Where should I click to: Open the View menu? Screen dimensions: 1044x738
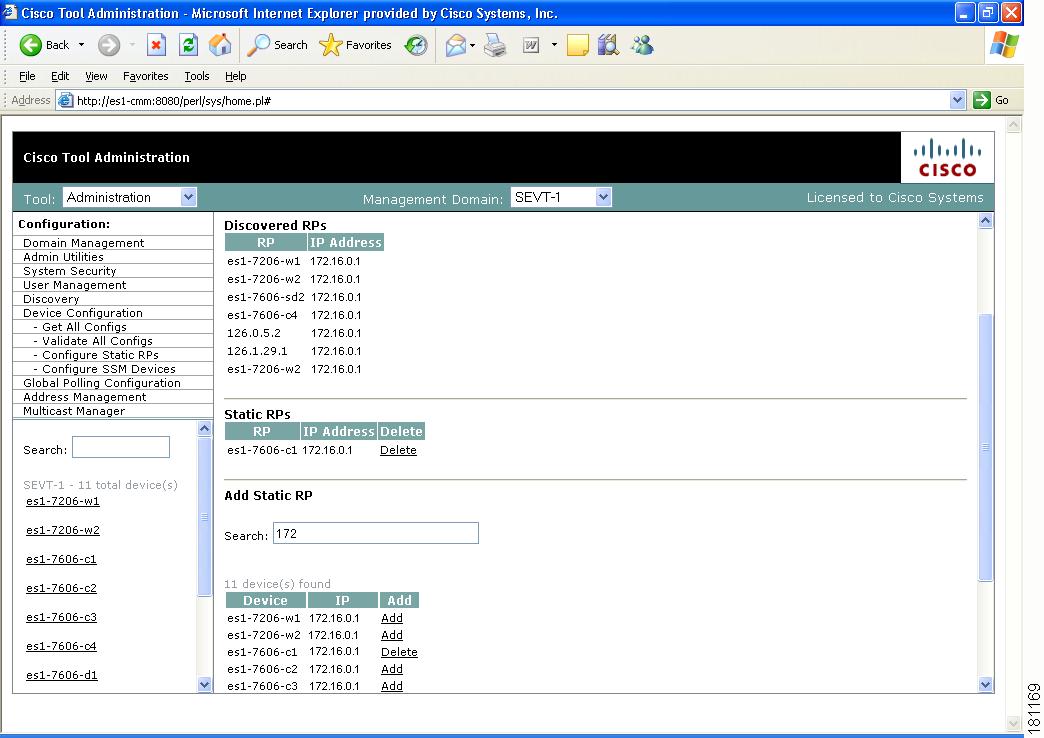pos(96,76)
